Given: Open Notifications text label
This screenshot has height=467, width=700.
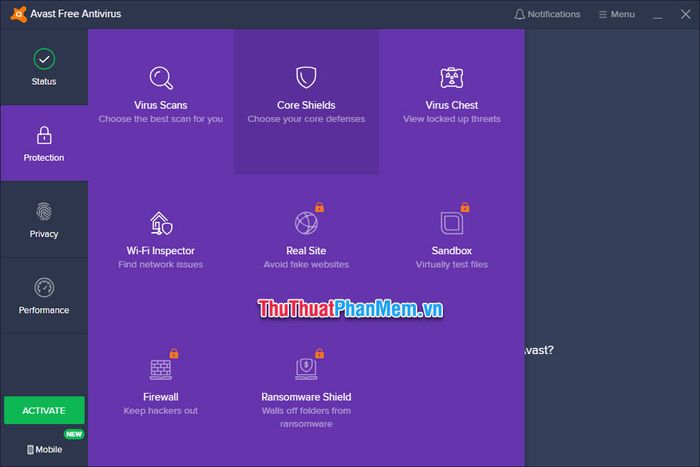Looking at the screenshot, I should pyautogui.click(x=554, y=14).
